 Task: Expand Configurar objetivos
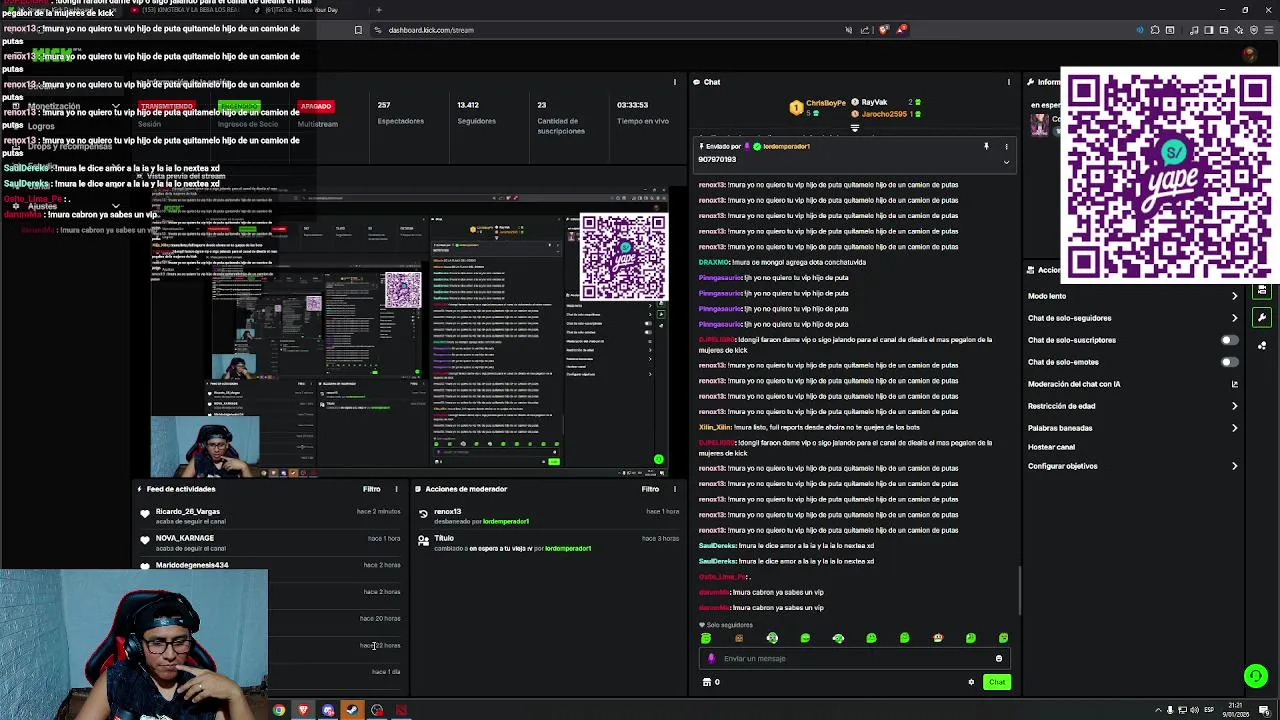1133,466
